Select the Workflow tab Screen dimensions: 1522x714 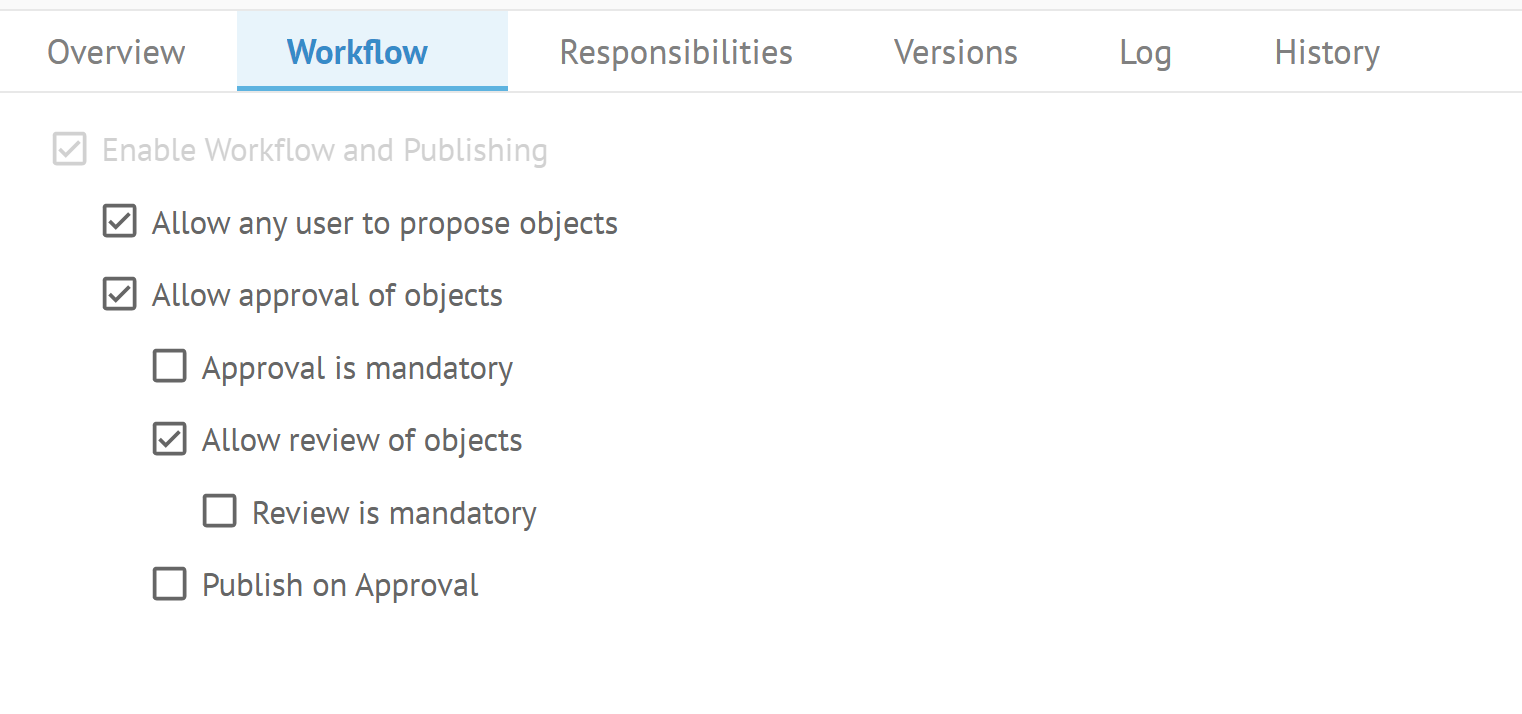(x=357, y=52)
